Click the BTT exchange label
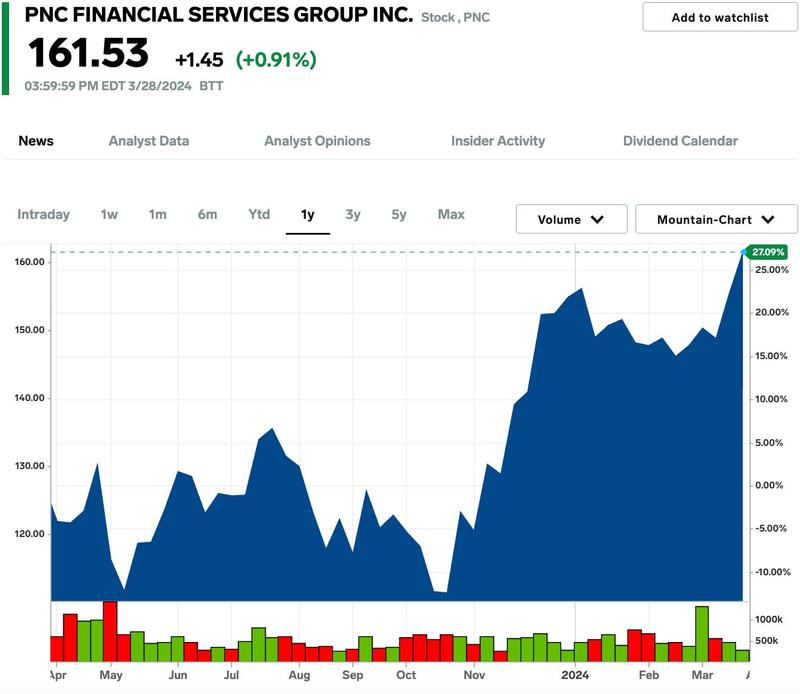 pos(211,86)
